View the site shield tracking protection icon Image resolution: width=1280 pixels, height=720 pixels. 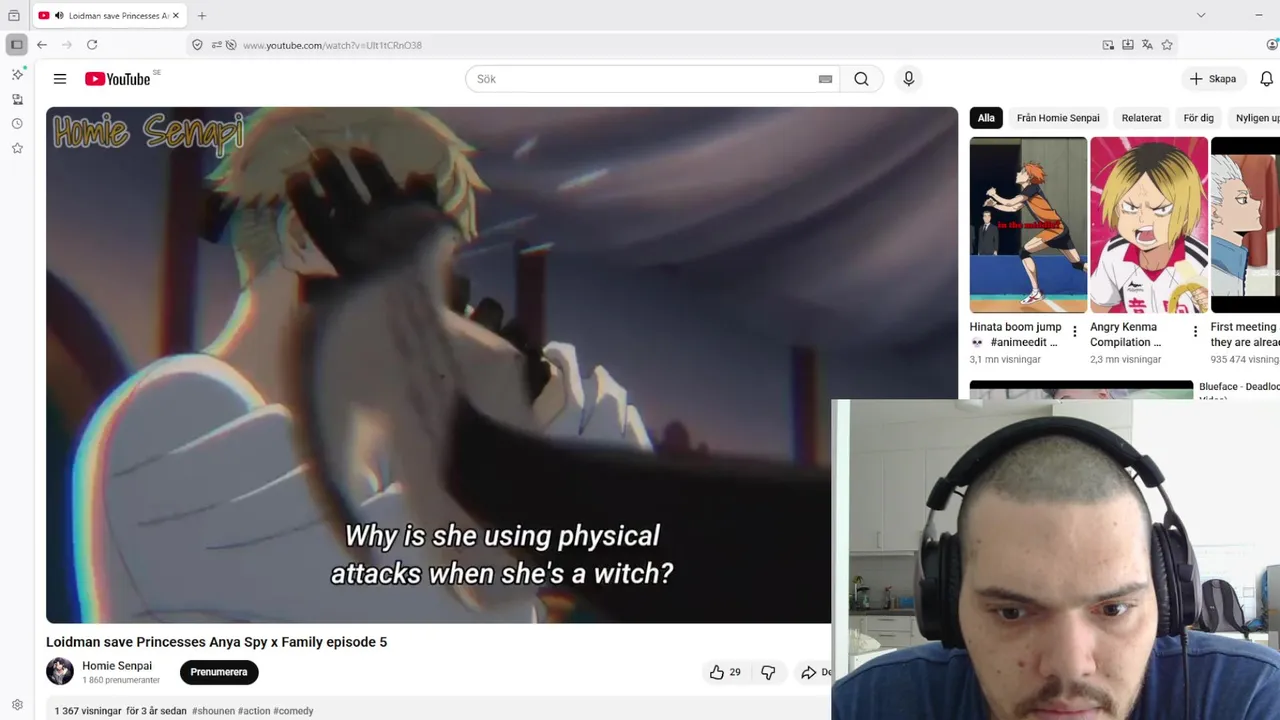(197, 45)
